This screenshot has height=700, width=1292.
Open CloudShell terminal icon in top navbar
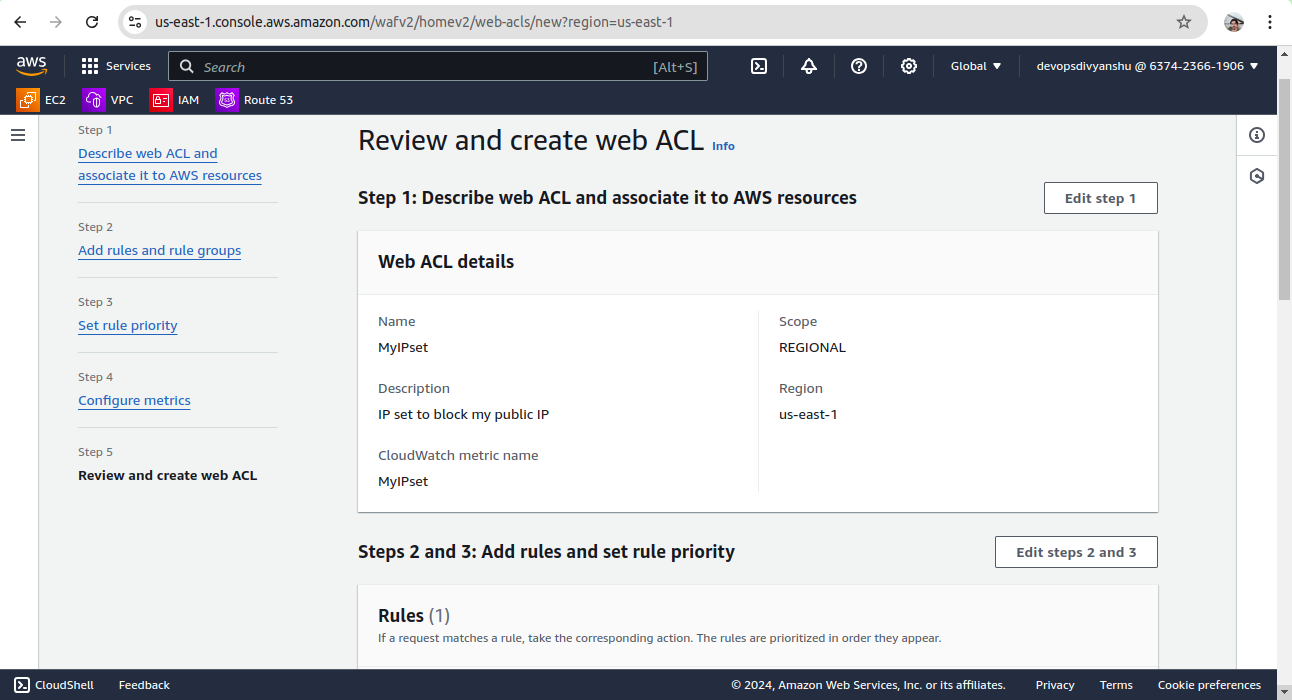[759, 66]
